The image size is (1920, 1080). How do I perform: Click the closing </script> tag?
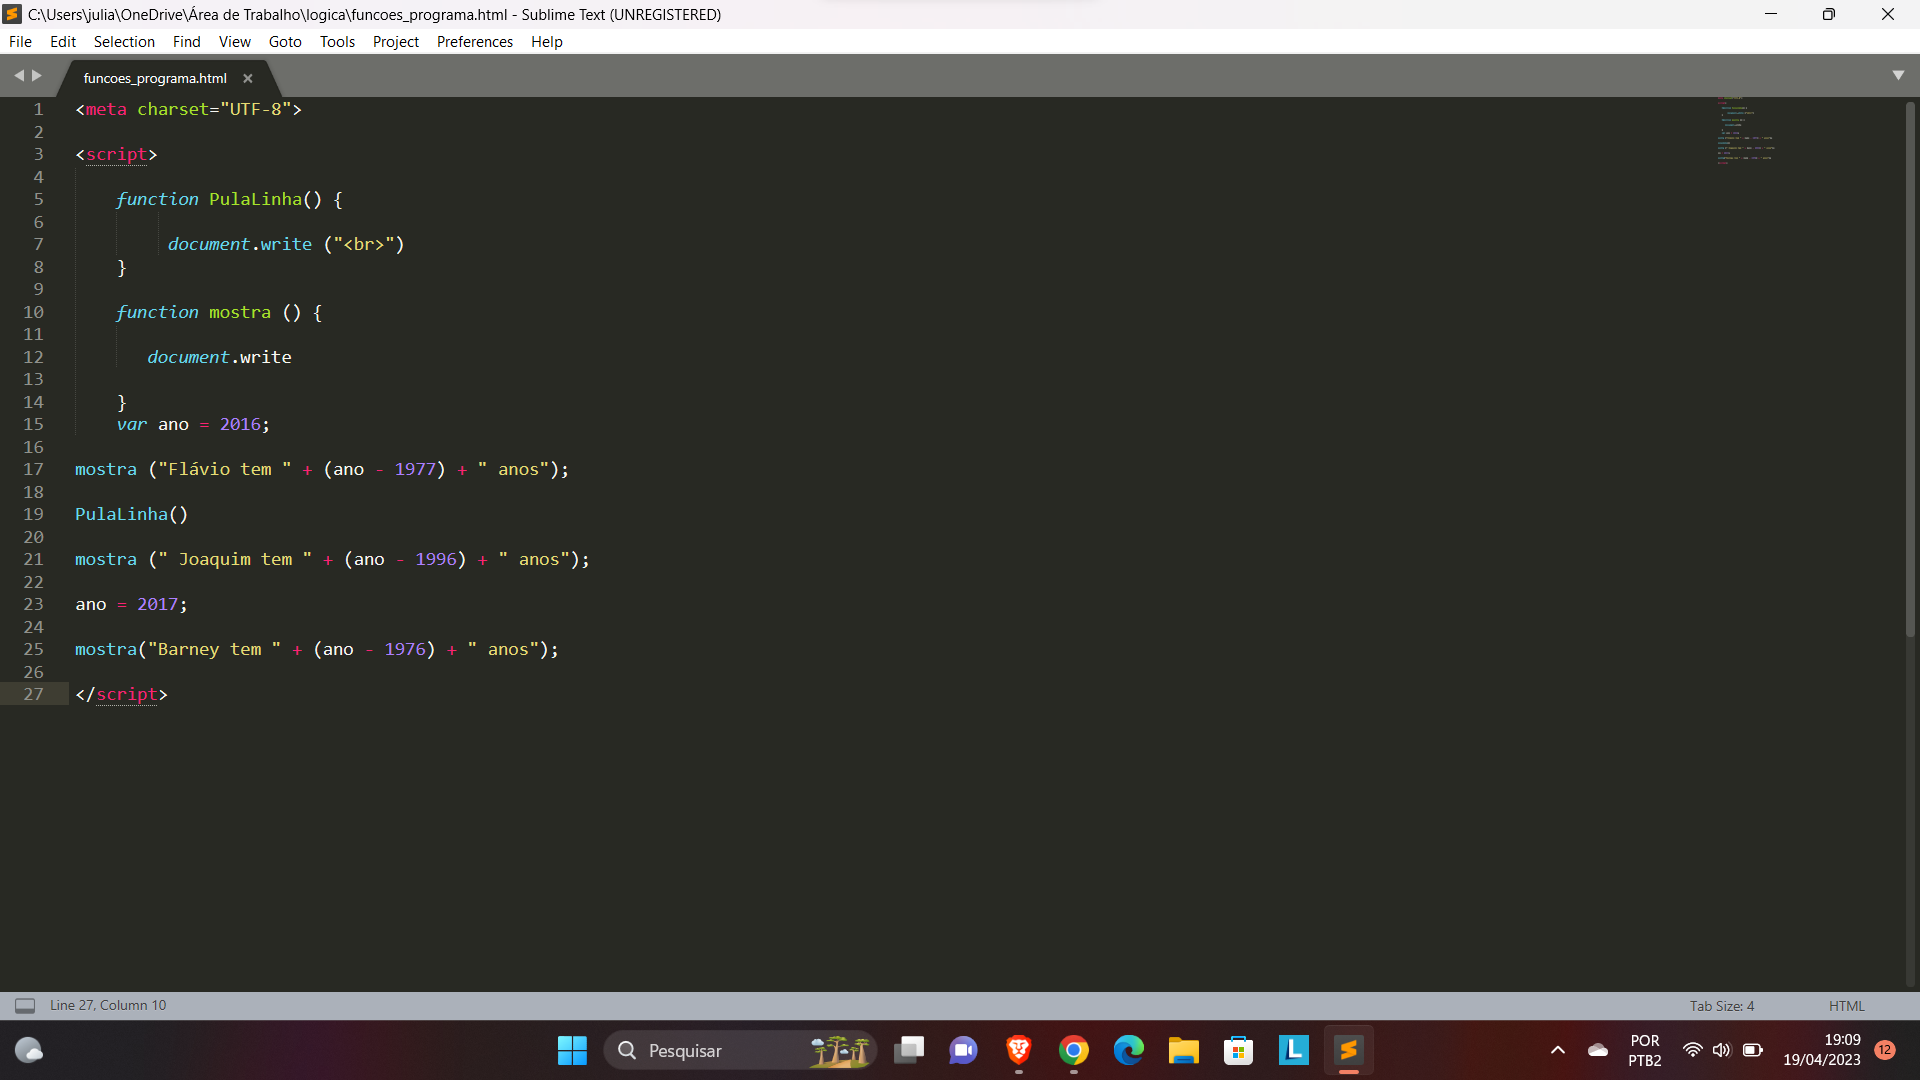tap(121, 694)
